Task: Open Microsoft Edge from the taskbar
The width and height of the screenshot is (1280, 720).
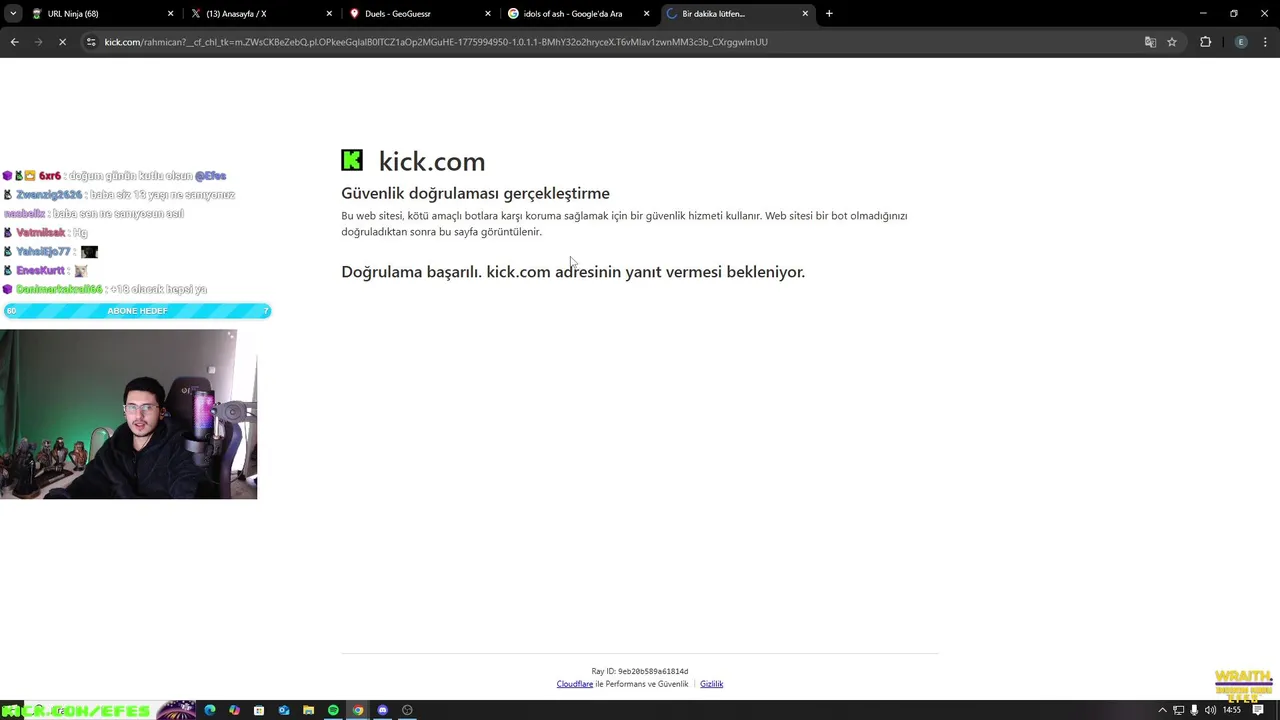Action: (x=210, y=710)
